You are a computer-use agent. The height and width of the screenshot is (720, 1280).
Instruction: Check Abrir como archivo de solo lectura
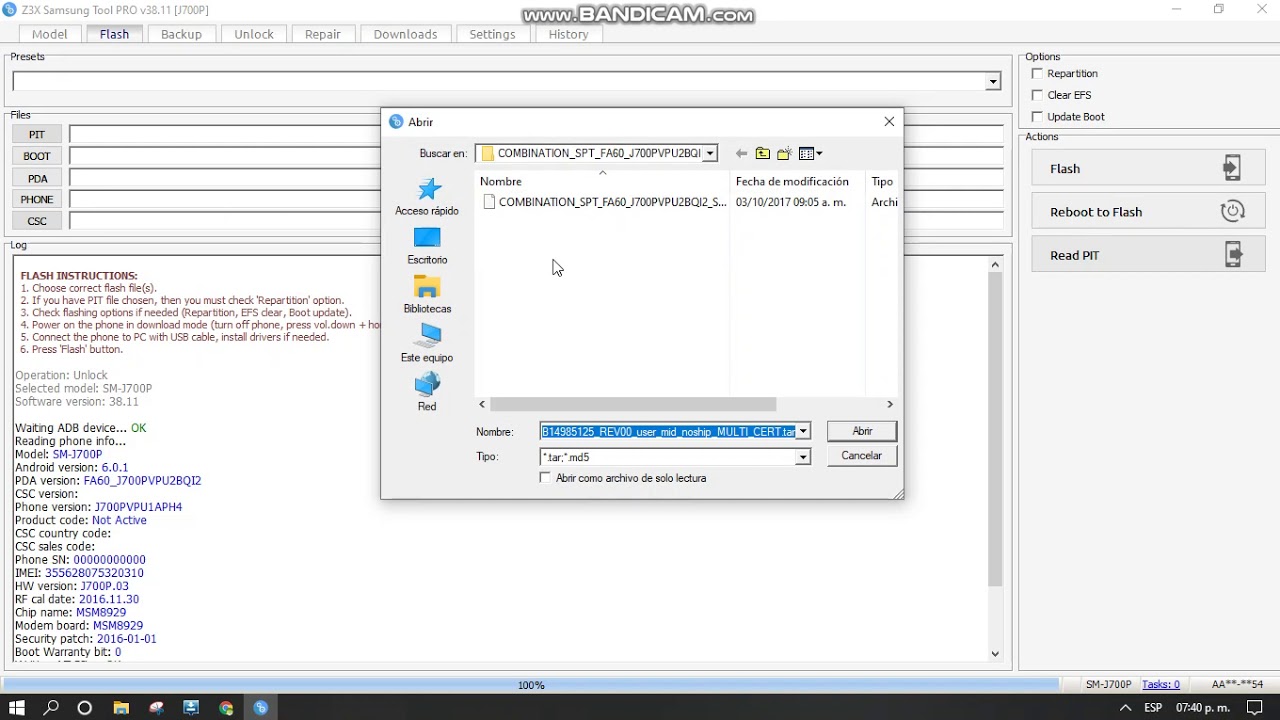545,478
